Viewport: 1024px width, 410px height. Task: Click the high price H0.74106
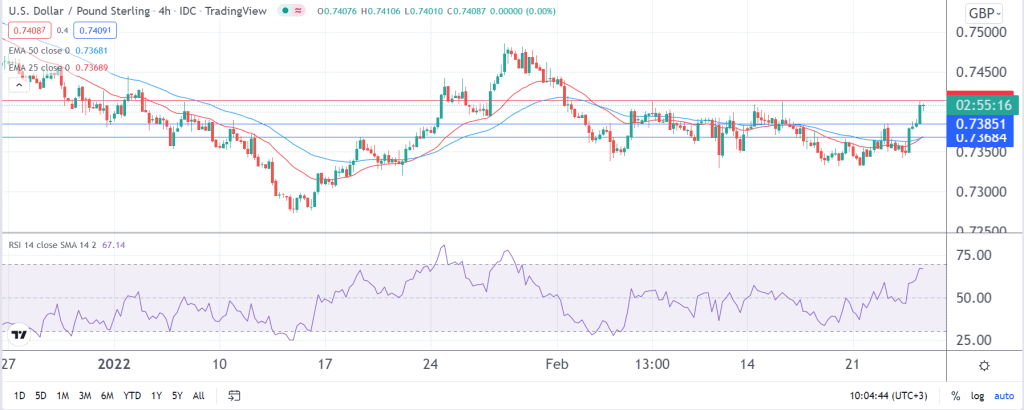pyautogui.click(x=383, y=11)
